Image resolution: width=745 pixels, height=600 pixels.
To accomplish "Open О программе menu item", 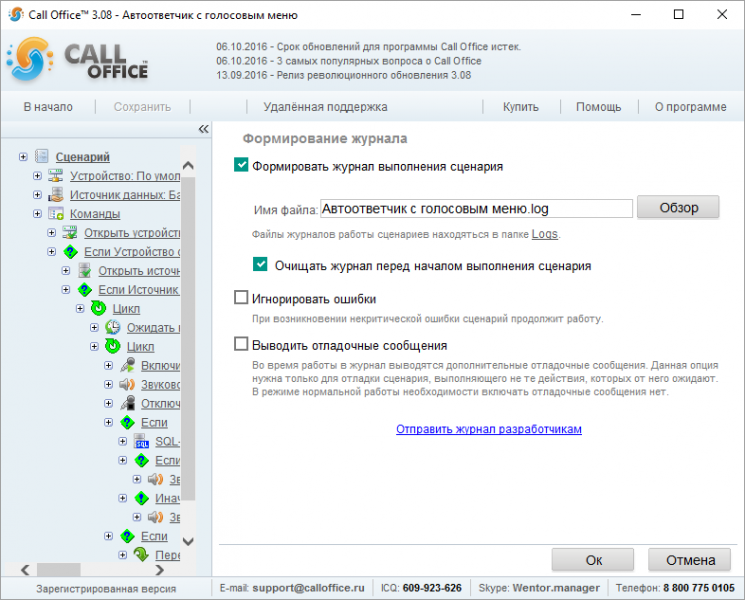I will tap(690, 107).
